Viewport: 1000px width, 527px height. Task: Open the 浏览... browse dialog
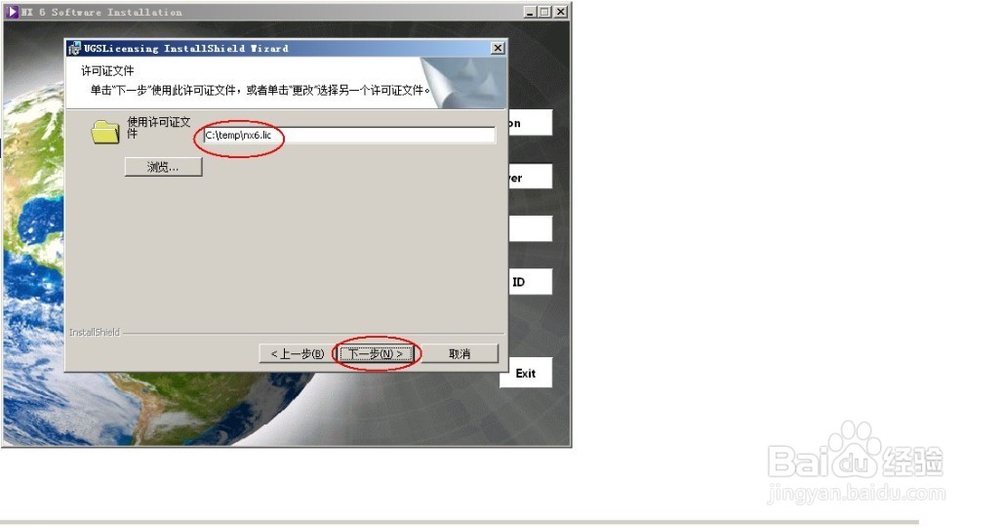pos(163,167)
